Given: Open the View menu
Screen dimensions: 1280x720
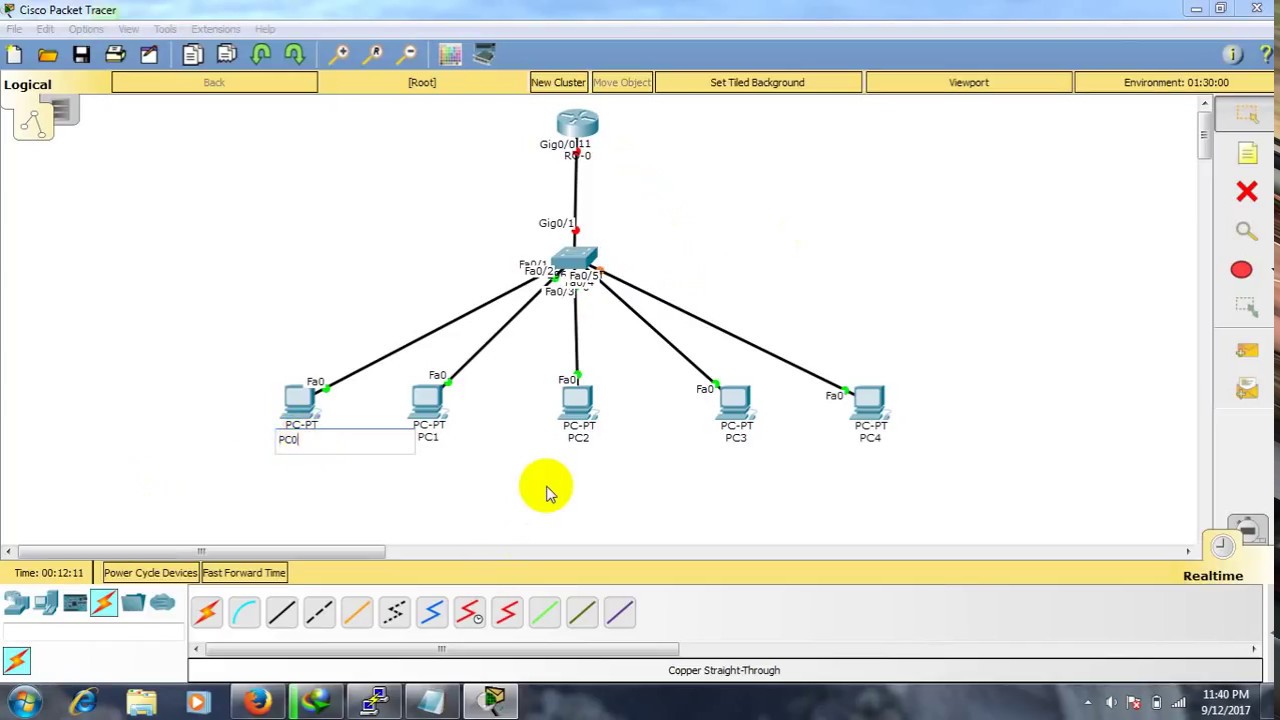Looking at the screenshot, I should [x=128, y=29].
